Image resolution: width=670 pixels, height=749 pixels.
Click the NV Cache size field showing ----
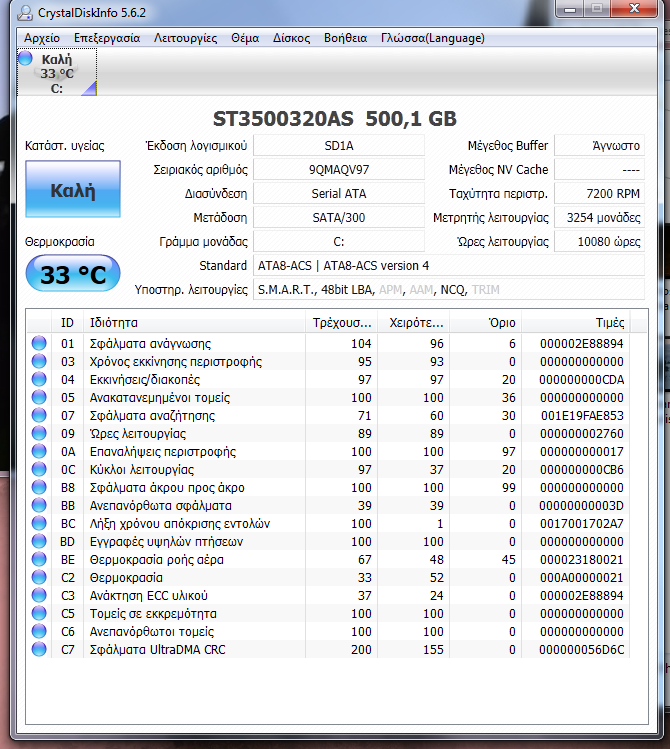tap(599, 170)
